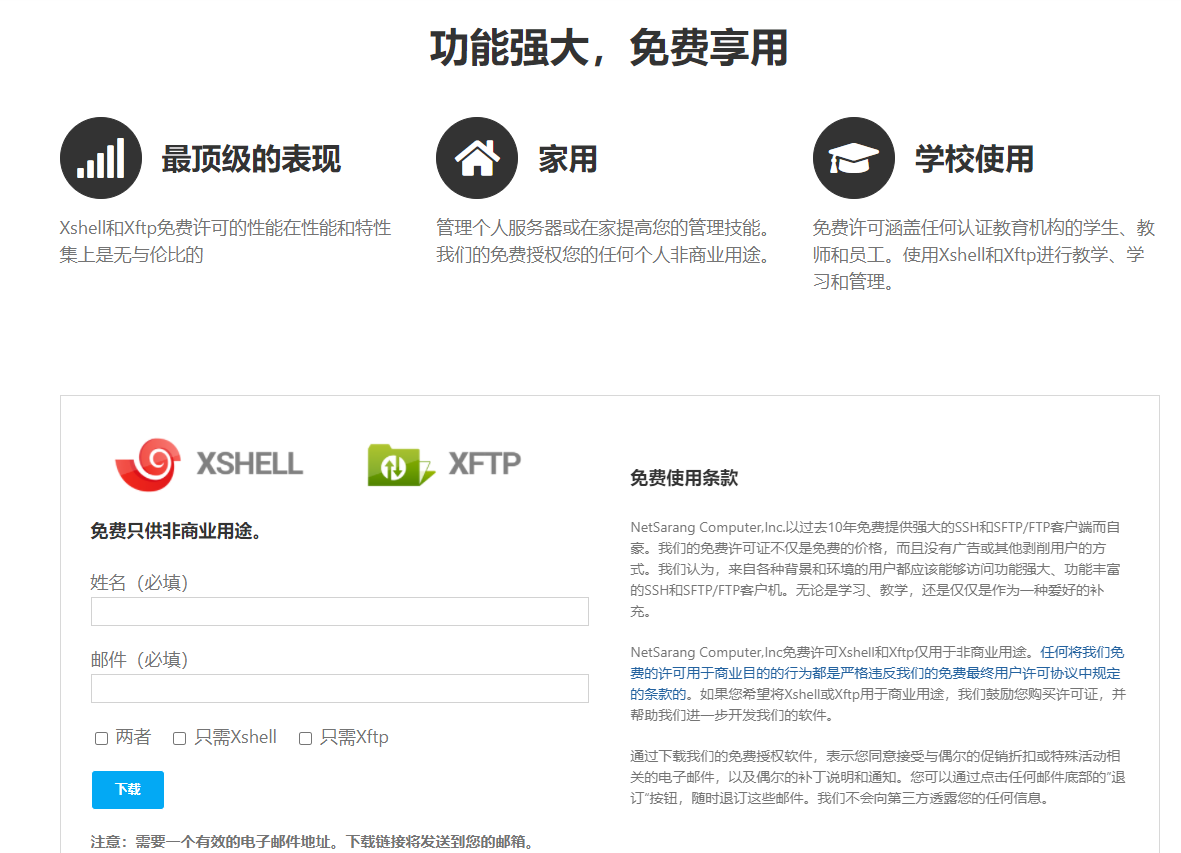Click the house home-use icon
Screen dimensions: 1181x853
point(477,158)
